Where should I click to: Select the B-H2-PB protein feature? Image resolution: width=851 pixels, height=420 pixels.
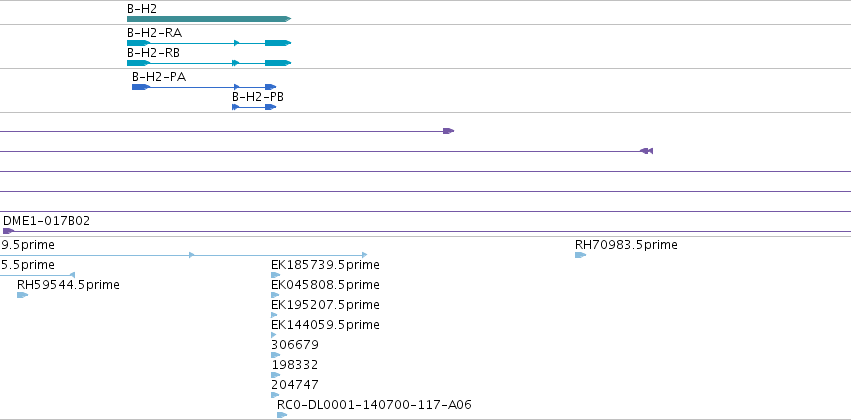coord(254,107)
